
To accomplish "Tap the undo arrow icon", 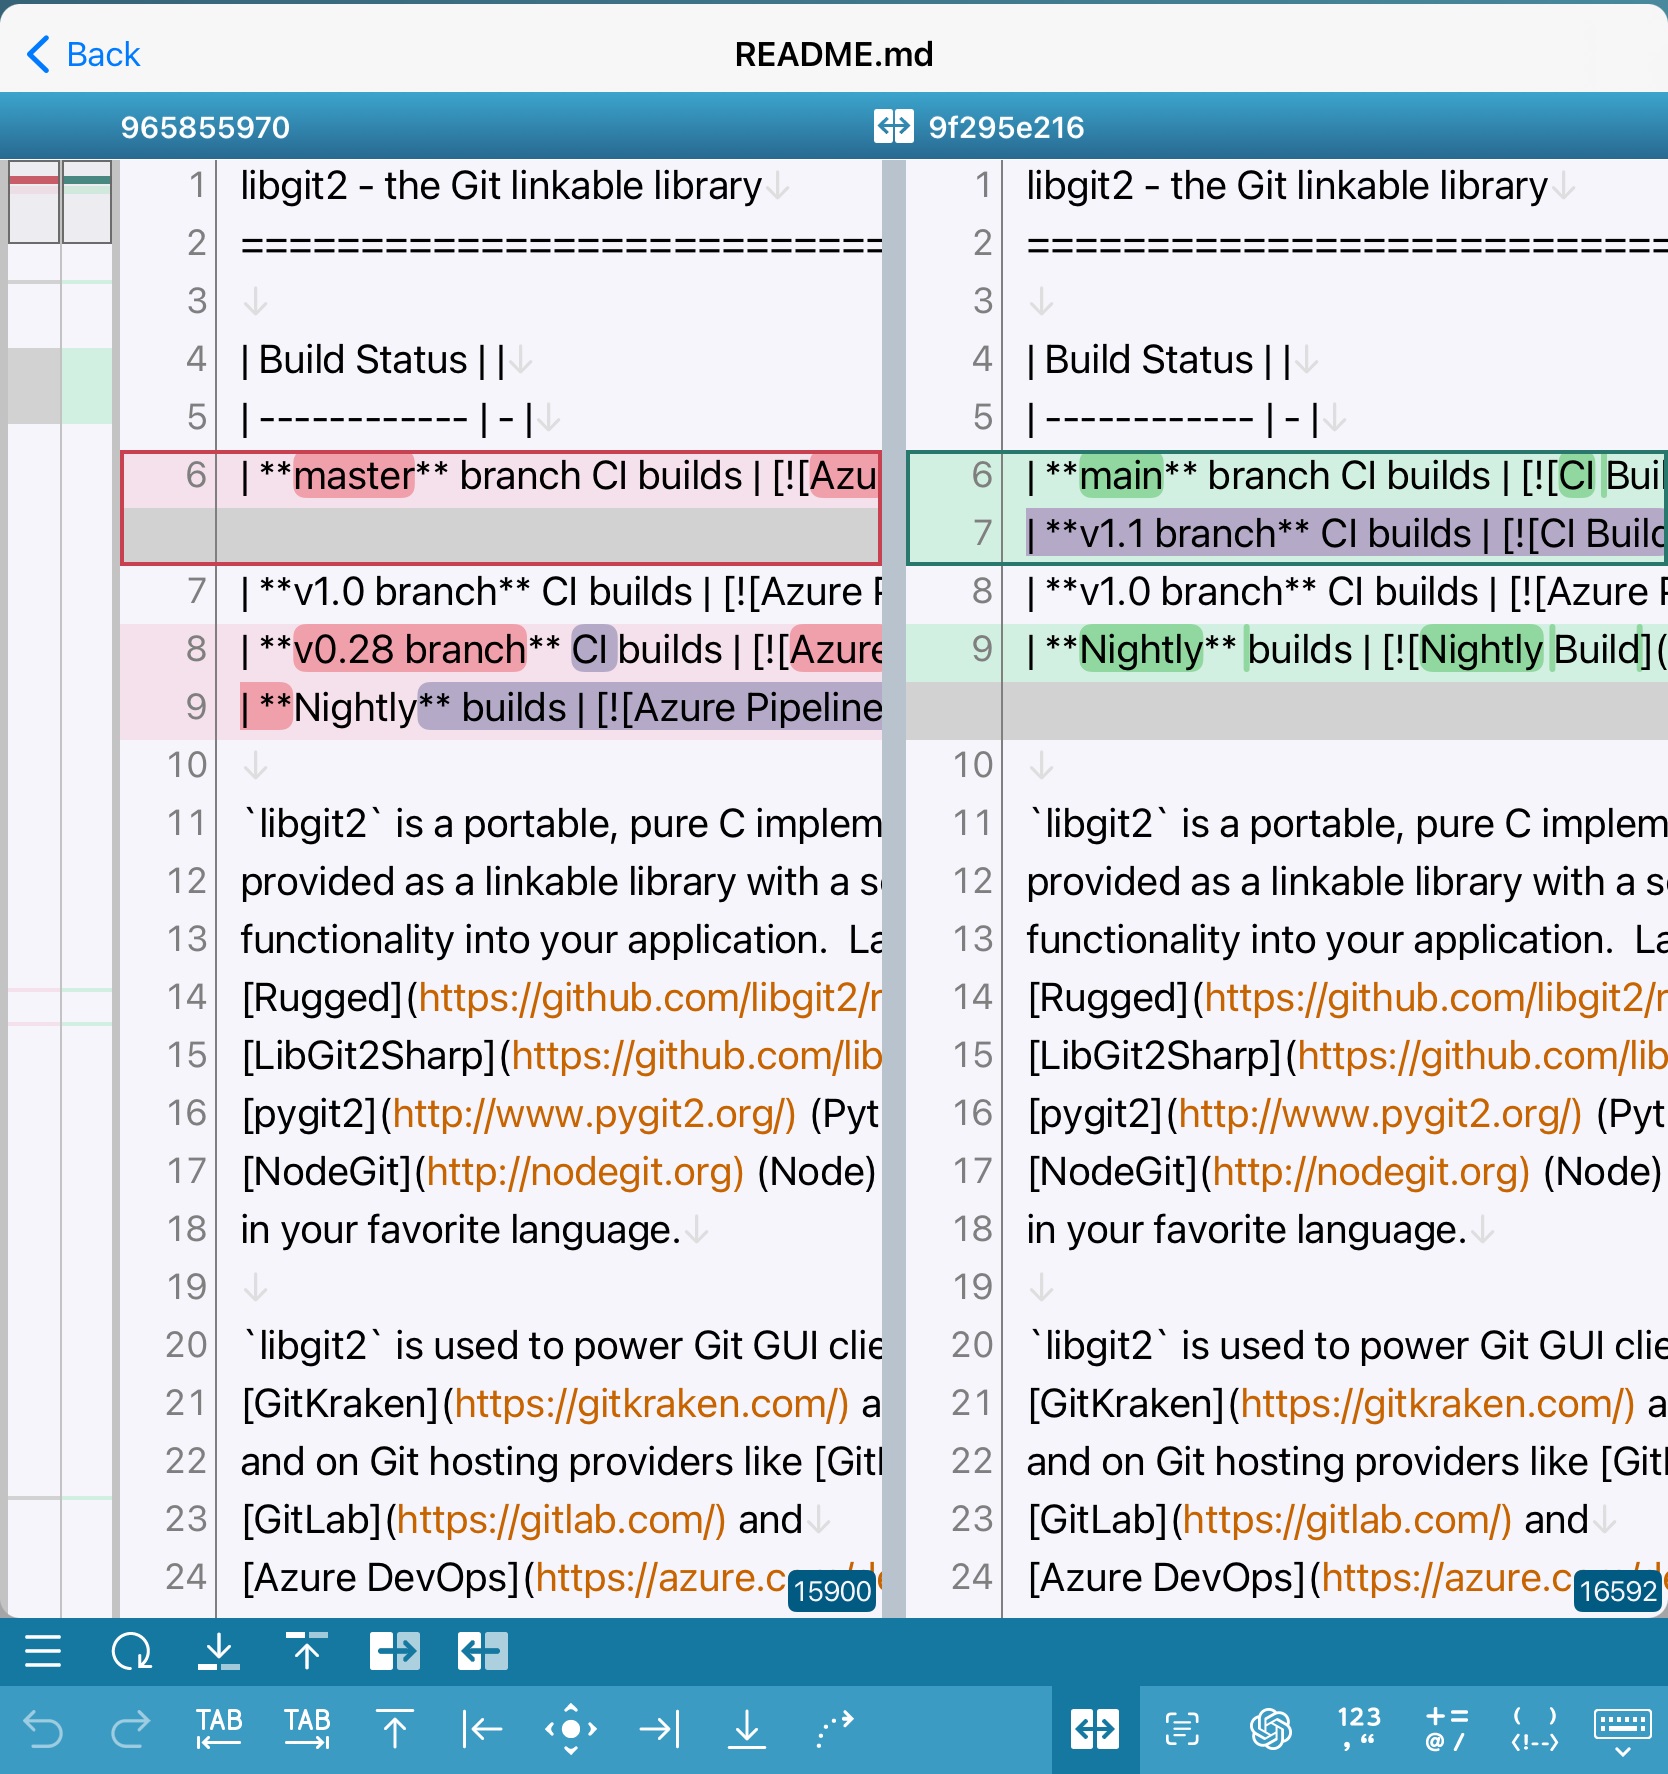I will pos(42,1729).
